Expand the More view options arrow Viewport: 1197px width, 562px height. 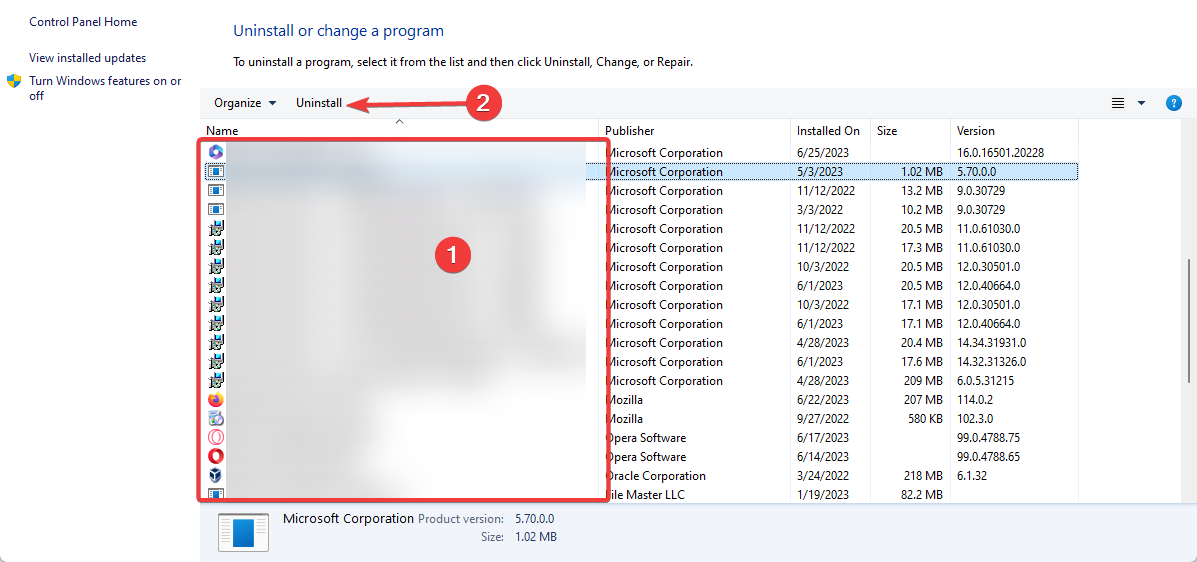1141,103
